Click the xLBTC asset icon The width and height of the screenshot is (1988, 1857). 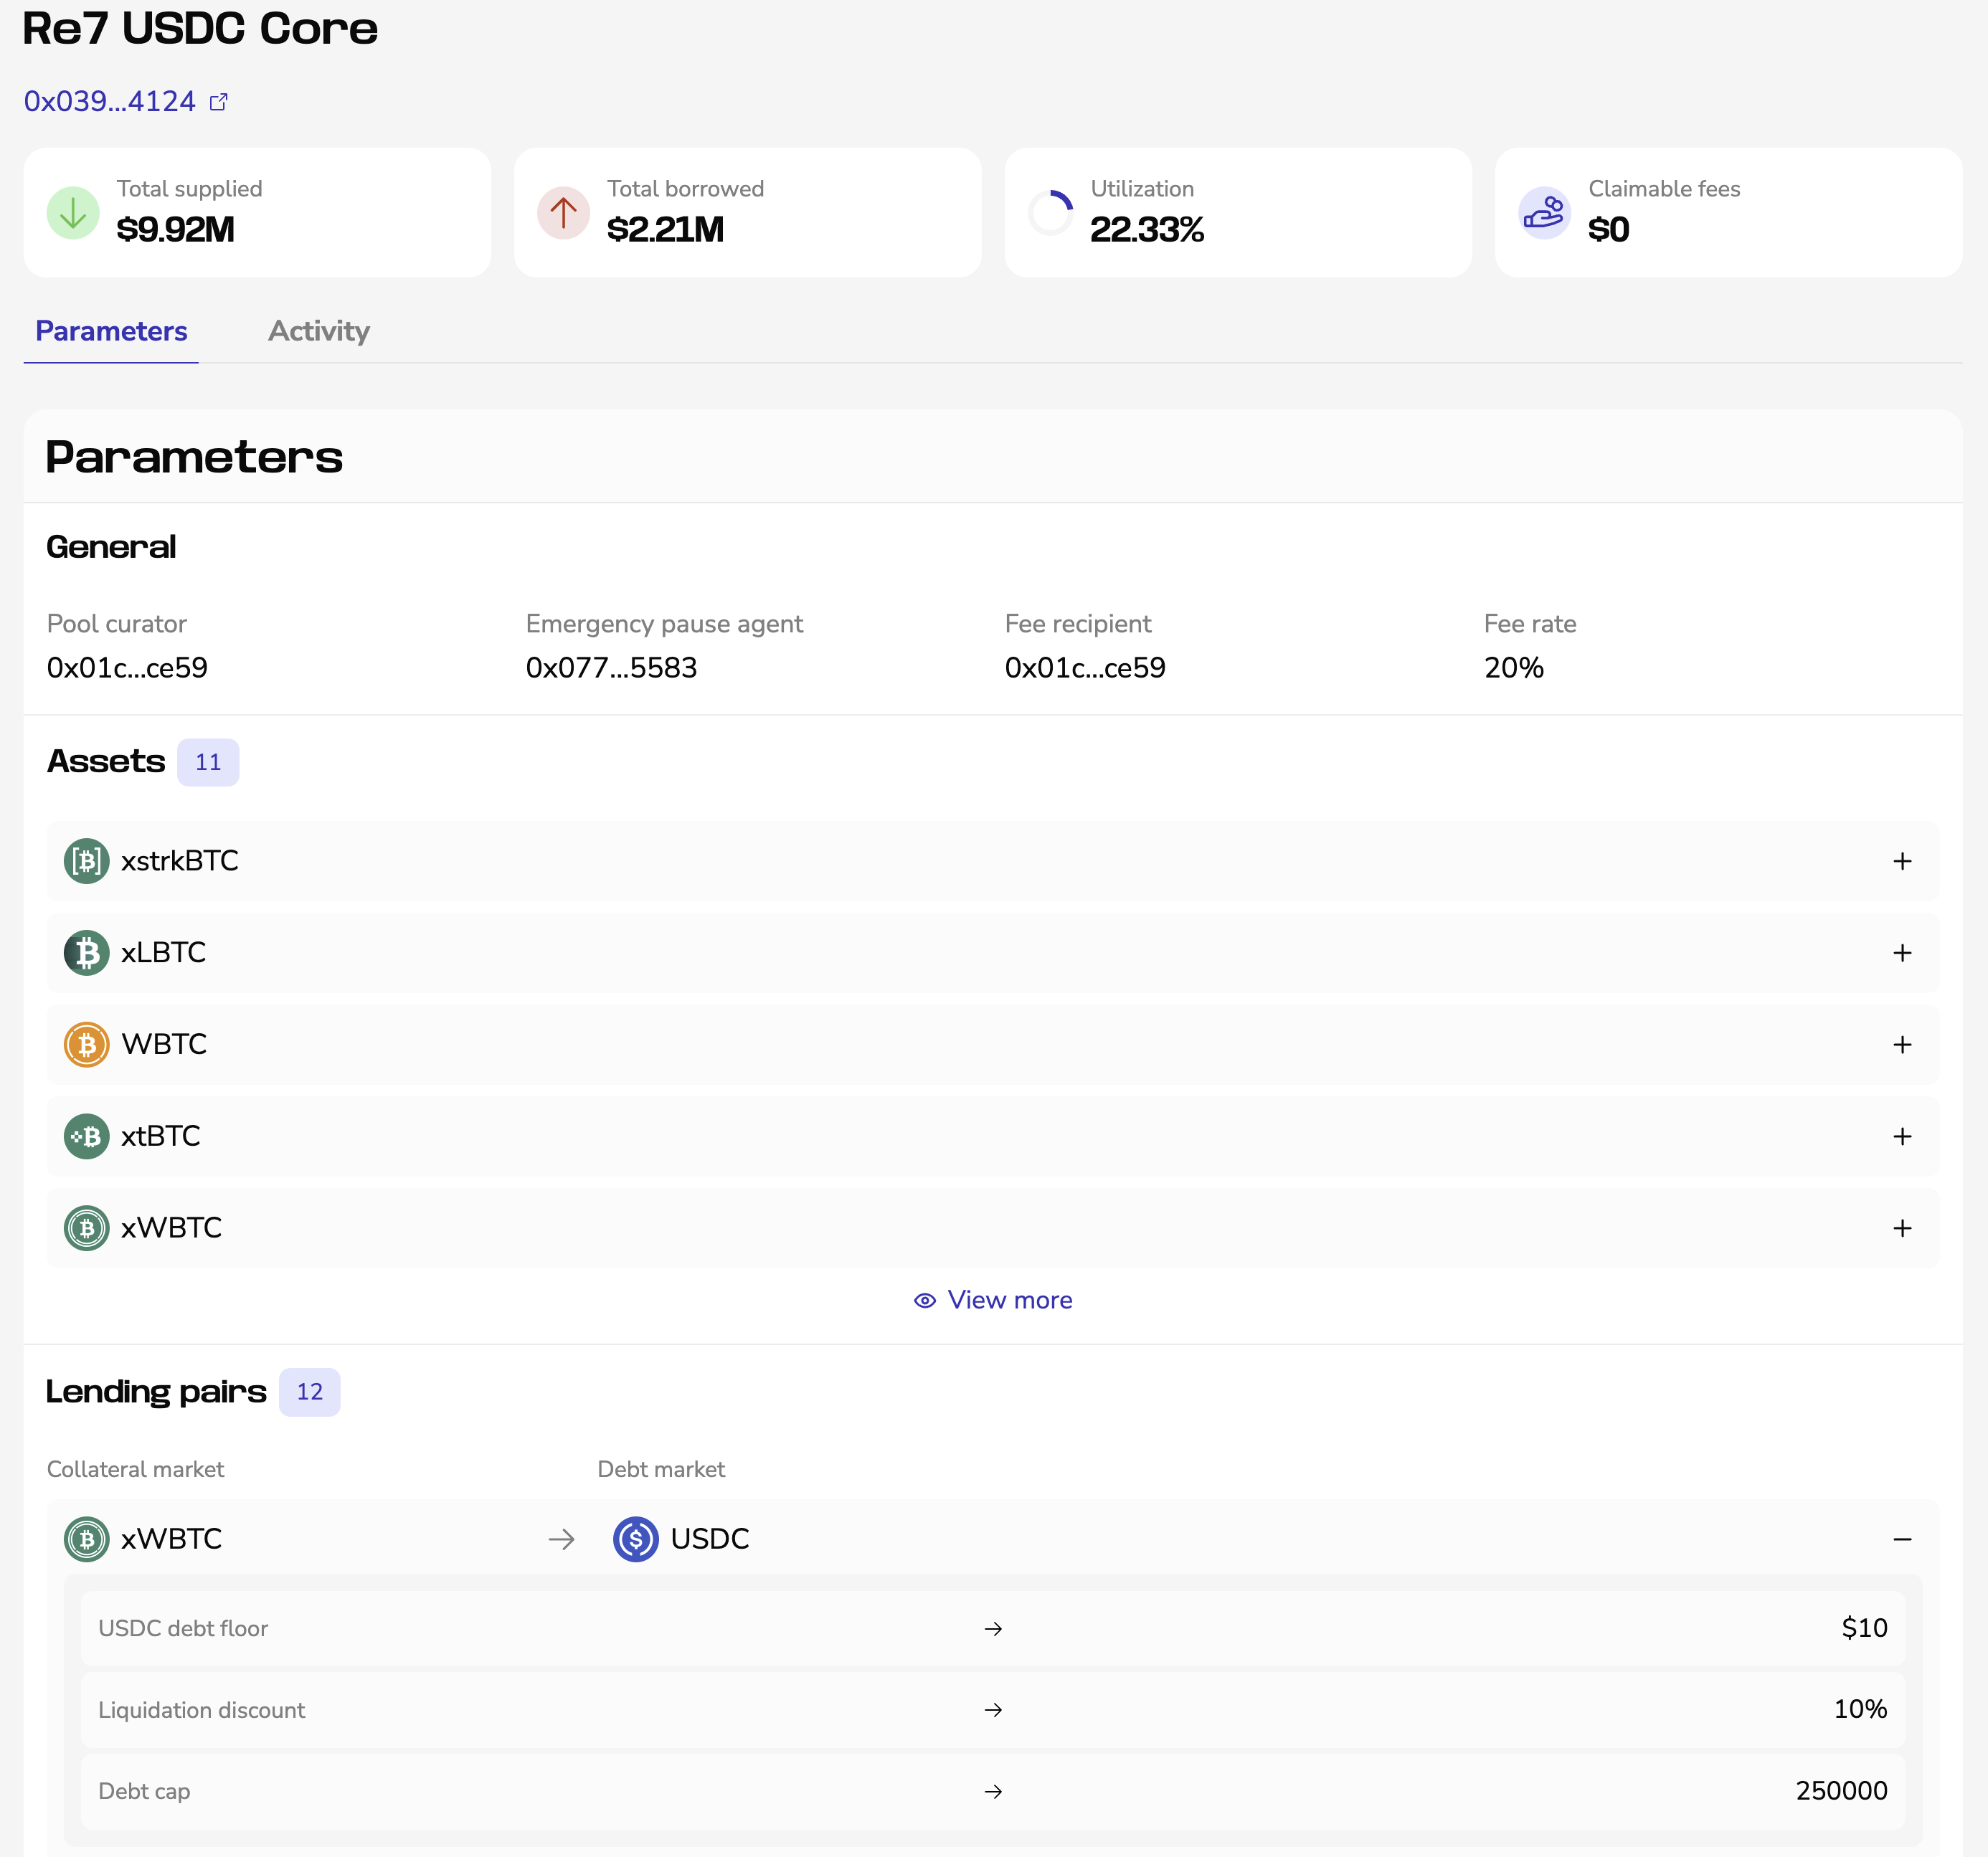pos(87,953)
